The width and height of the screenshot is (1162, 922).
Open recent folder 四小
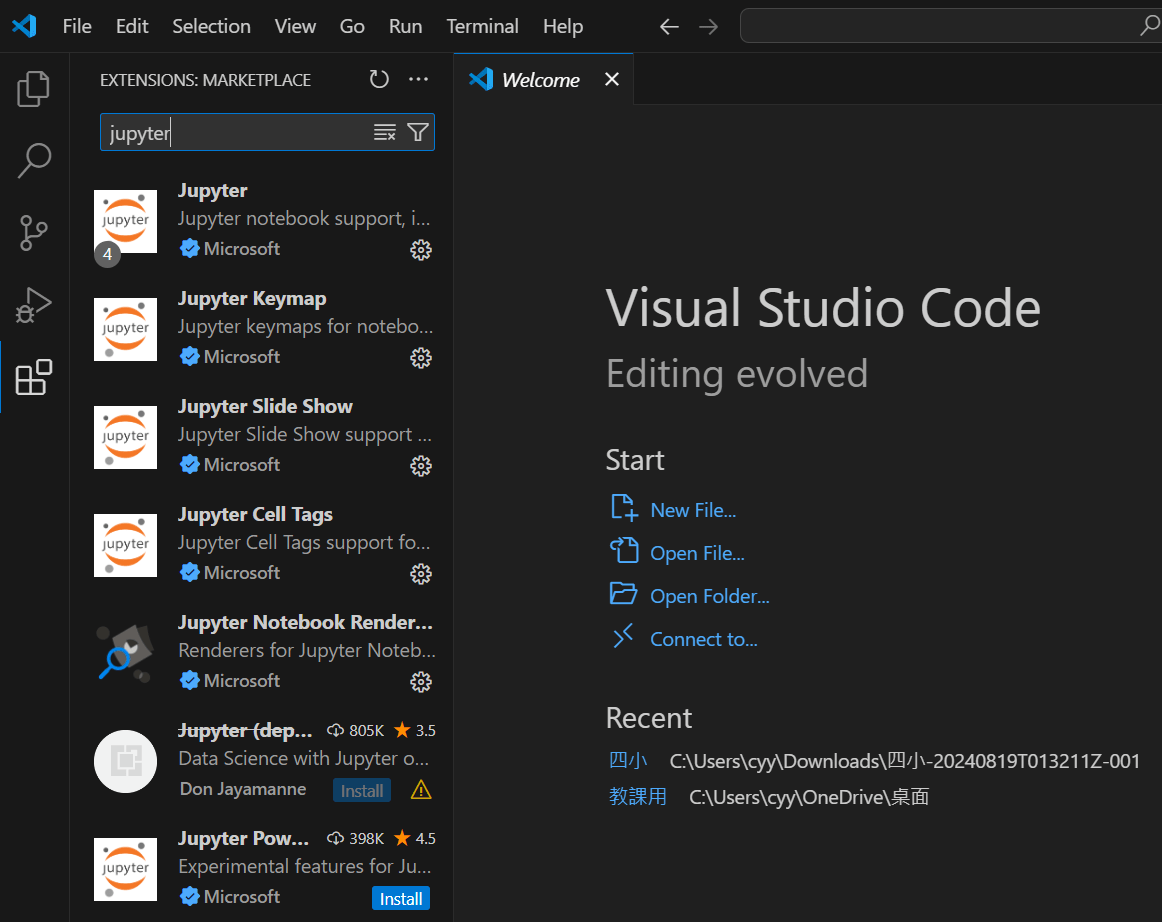pos(628,760)
